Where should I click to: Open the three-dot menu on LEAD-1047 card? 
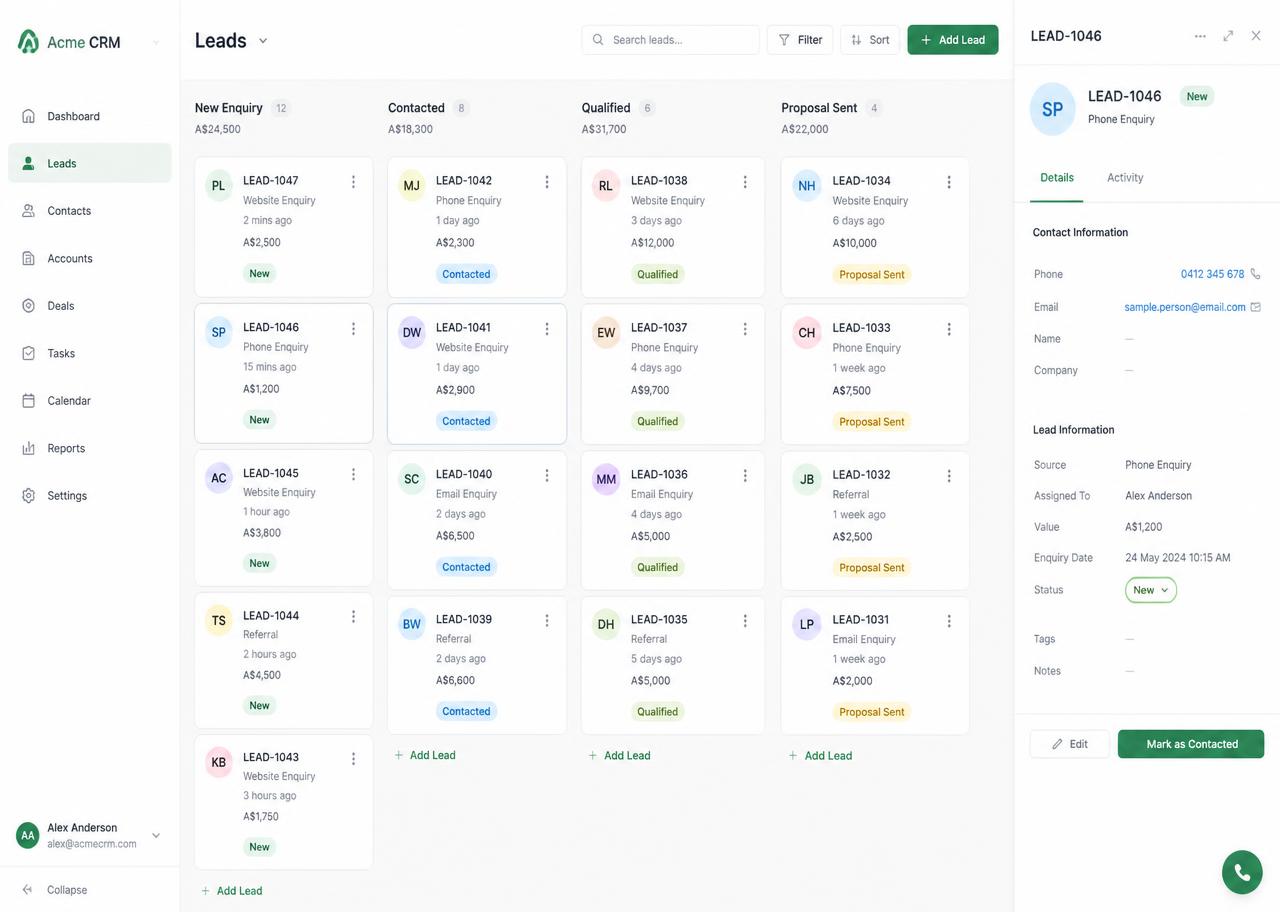[x=353, y=182]
